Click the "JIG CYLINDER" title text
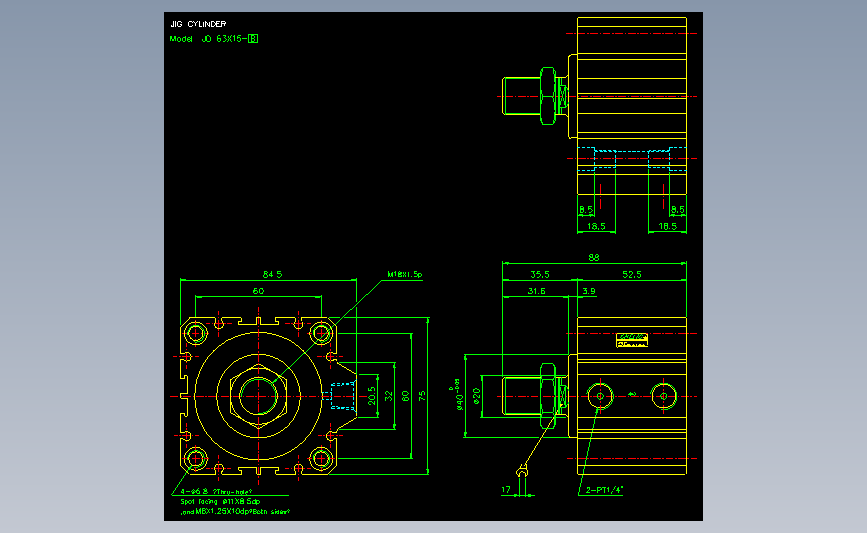 pyautogui.click(x=198, y=24)
